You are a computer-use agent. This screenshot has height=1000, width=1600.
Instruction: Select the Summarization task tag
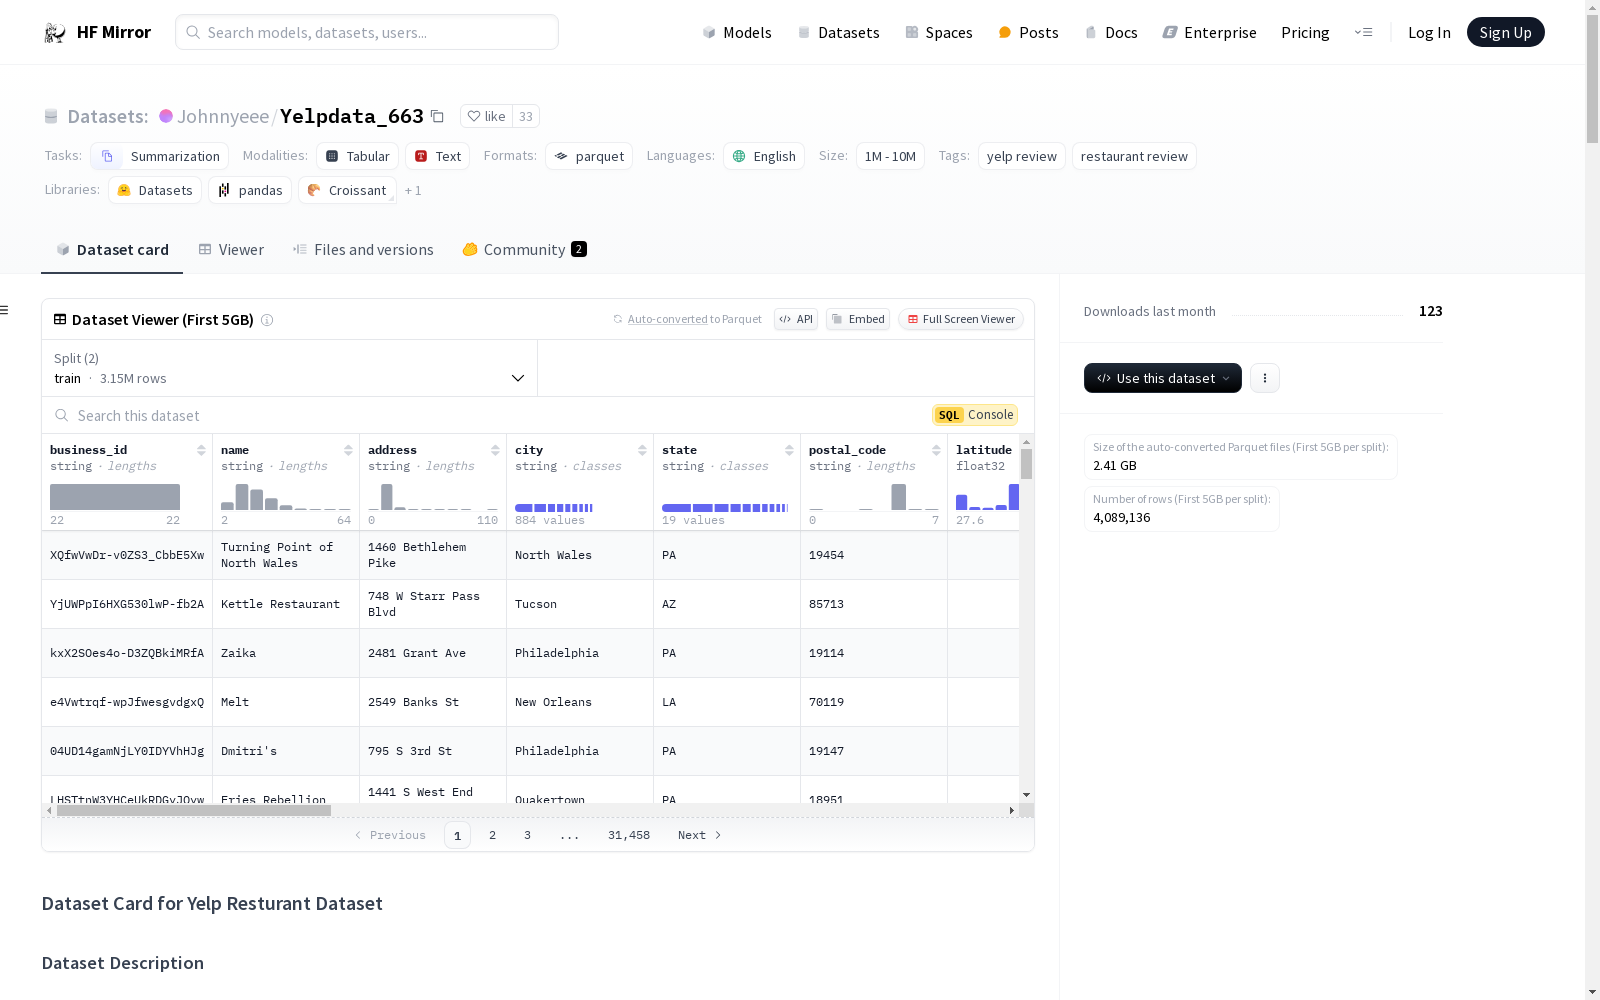(x=160, y=156)
